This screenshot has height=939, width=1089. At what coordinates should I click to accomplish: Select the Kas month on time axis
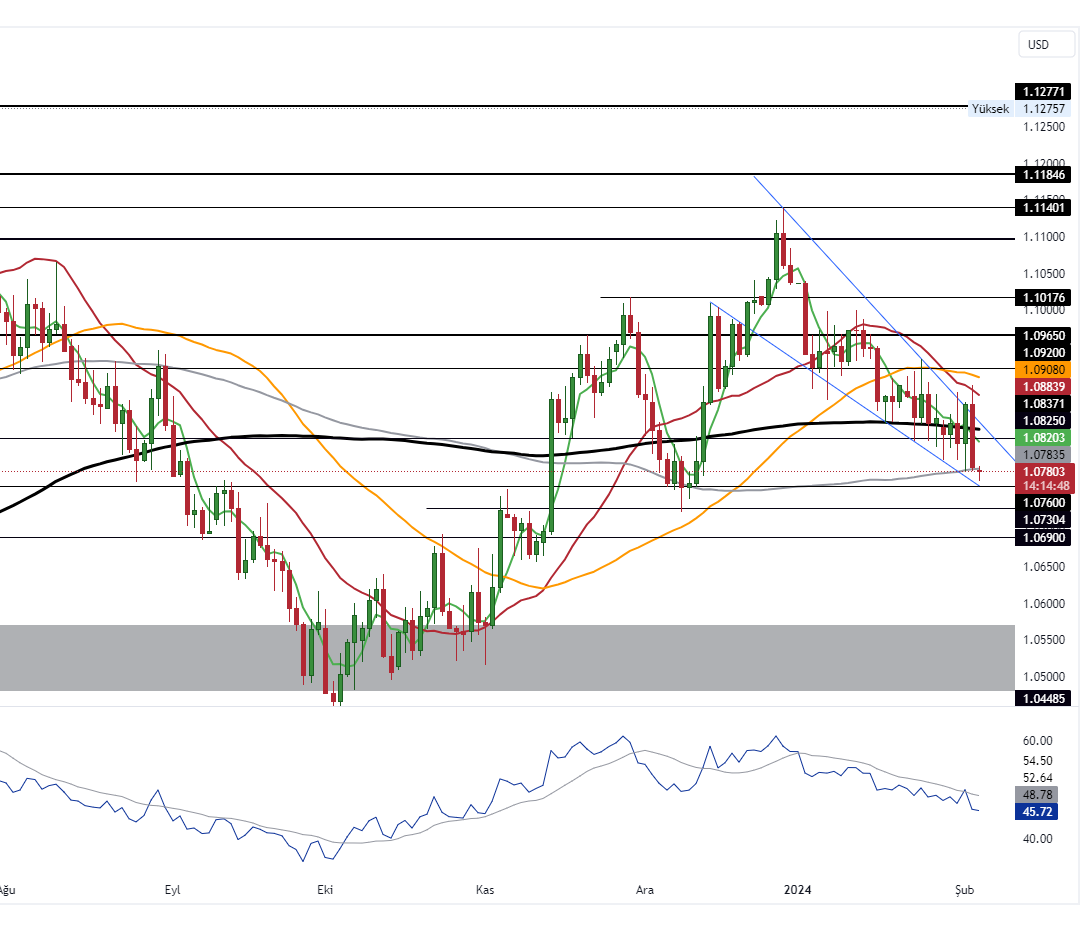pos(485,889)
